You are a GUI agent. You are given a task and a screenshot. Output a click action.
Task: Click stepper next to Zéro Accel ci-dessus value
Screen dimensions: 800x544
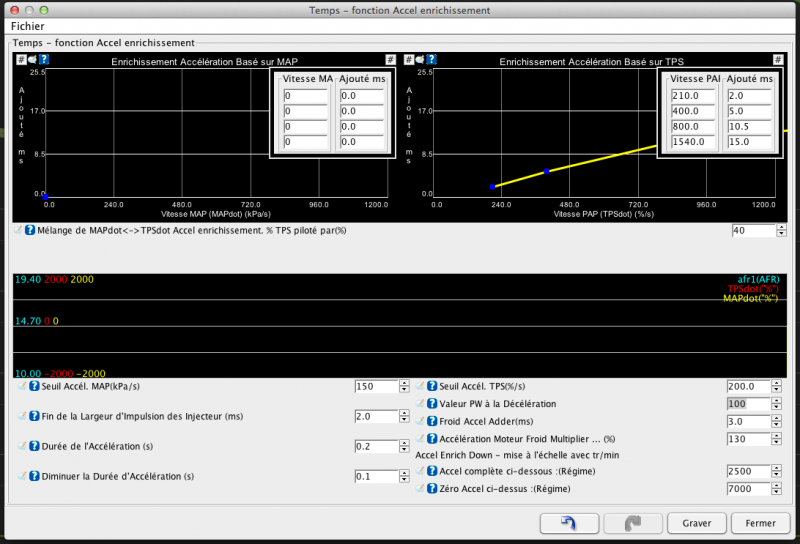click(777, 489)
